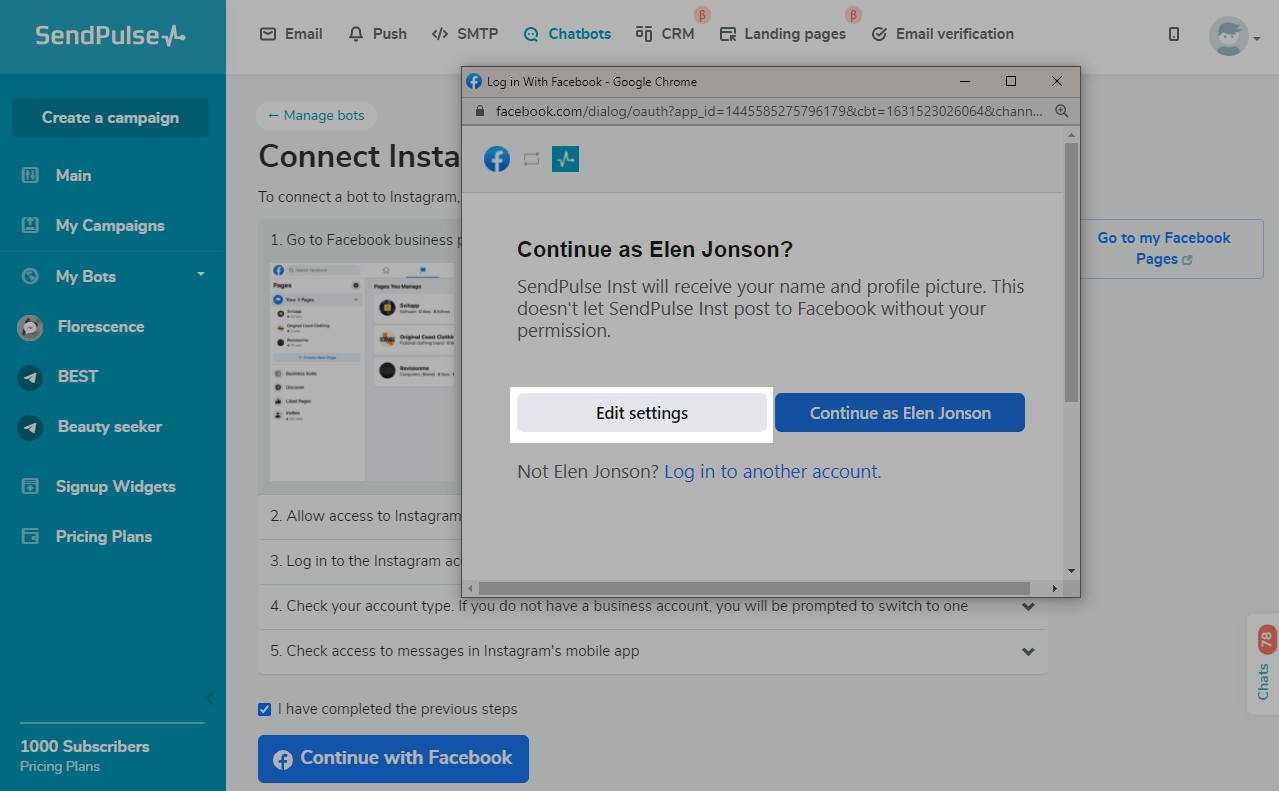
Task: Click scroll right arrow in popup
Action: coord(1054,588)
